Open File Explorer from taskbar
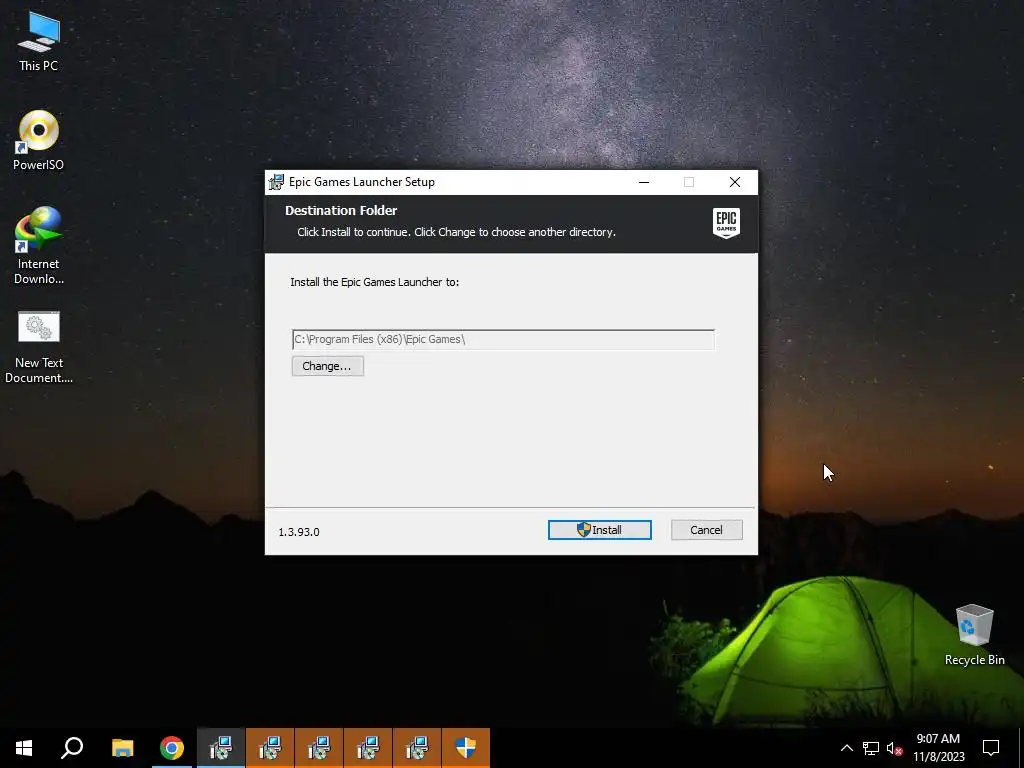The image size is (1024, 768). [x=122, y=748]
